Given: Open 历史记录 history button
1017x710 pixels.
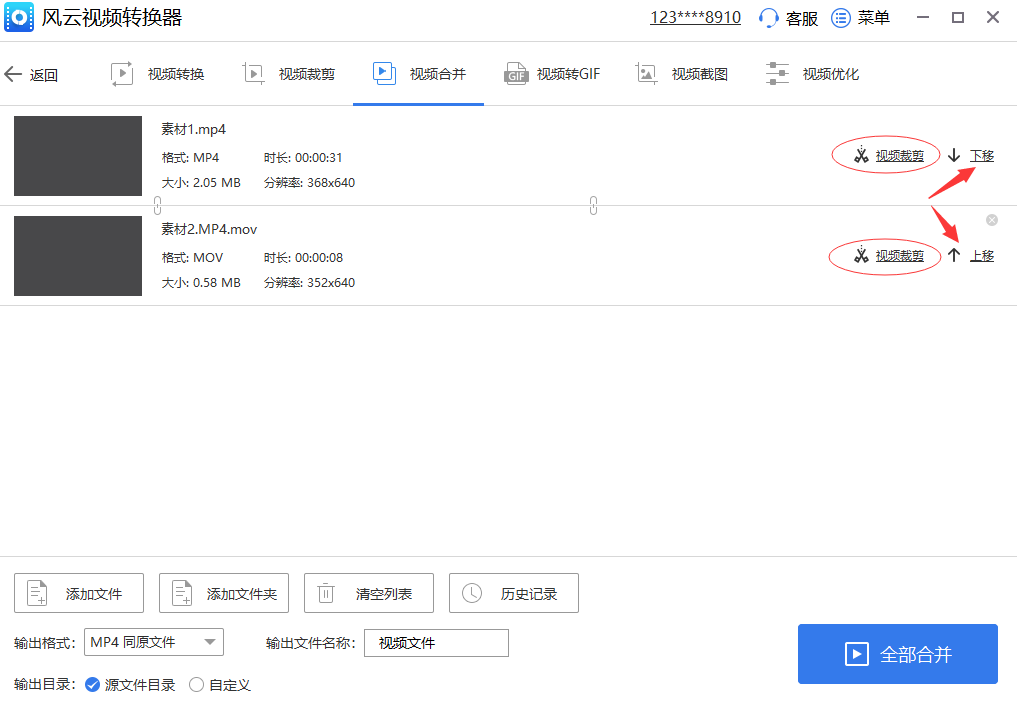Looking at the screenshot, I should (514, 593).
